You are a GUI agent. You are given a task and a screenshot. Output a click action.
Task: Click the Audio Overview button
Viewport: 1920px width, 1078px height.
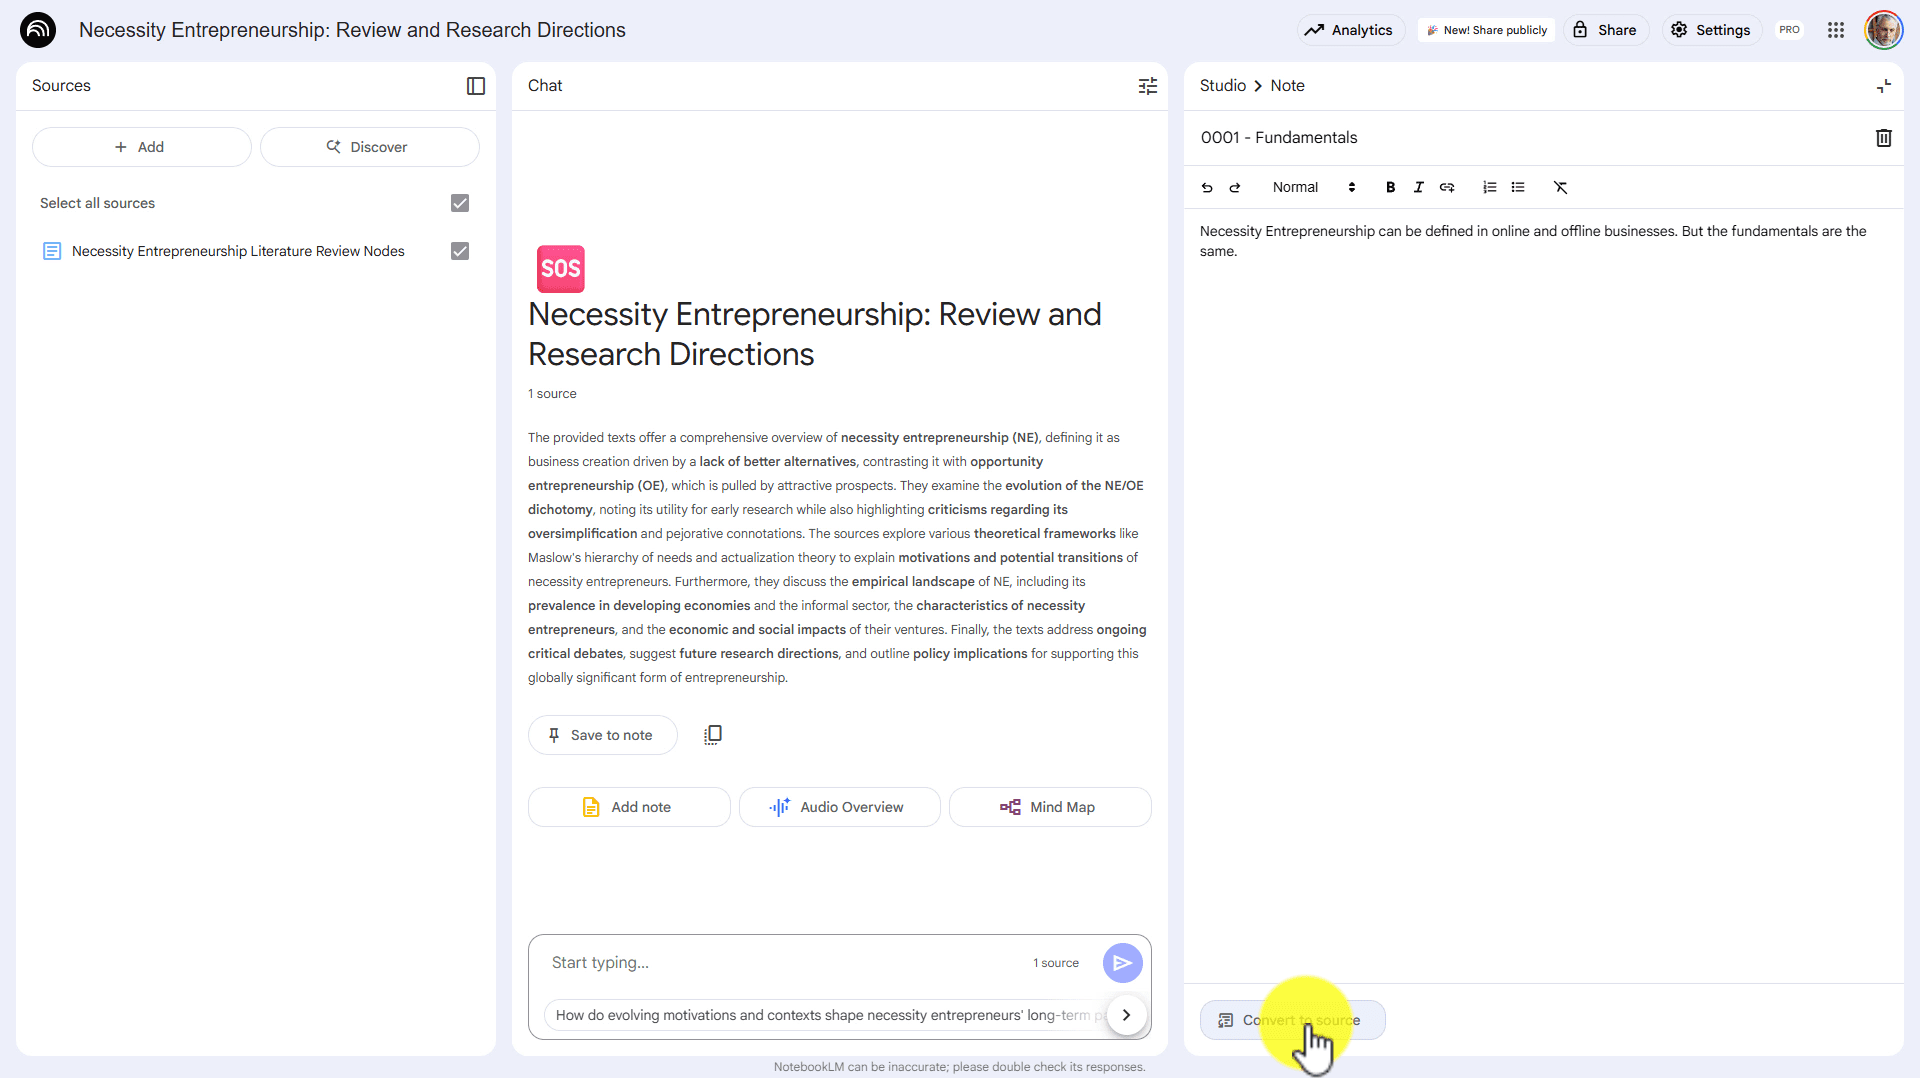coord(839,807)
